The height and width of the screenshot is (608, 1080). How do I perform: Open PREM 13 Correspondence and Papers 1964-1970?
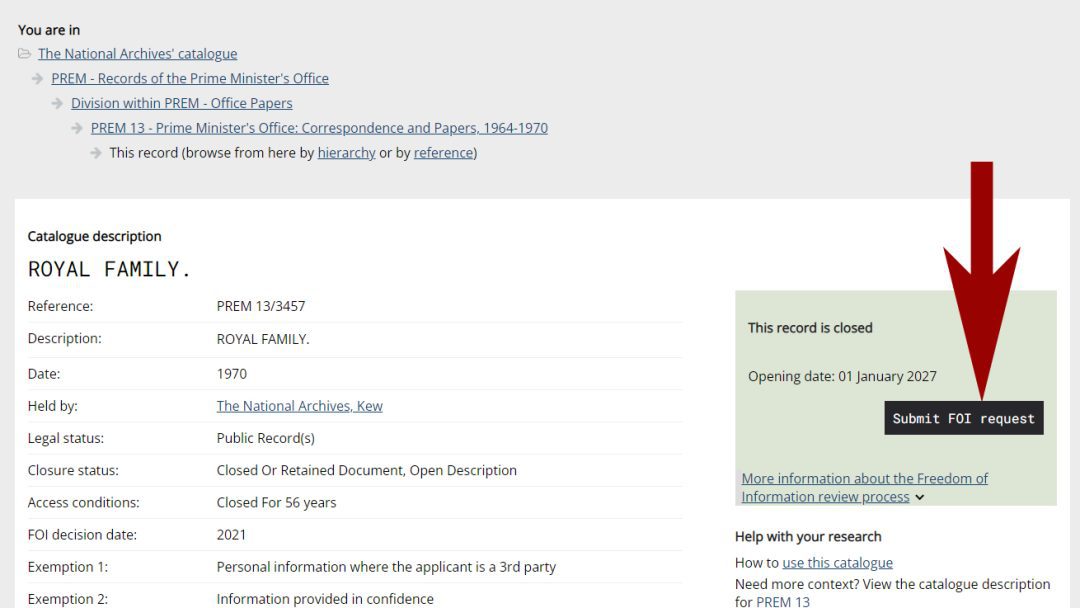point(319,128)
